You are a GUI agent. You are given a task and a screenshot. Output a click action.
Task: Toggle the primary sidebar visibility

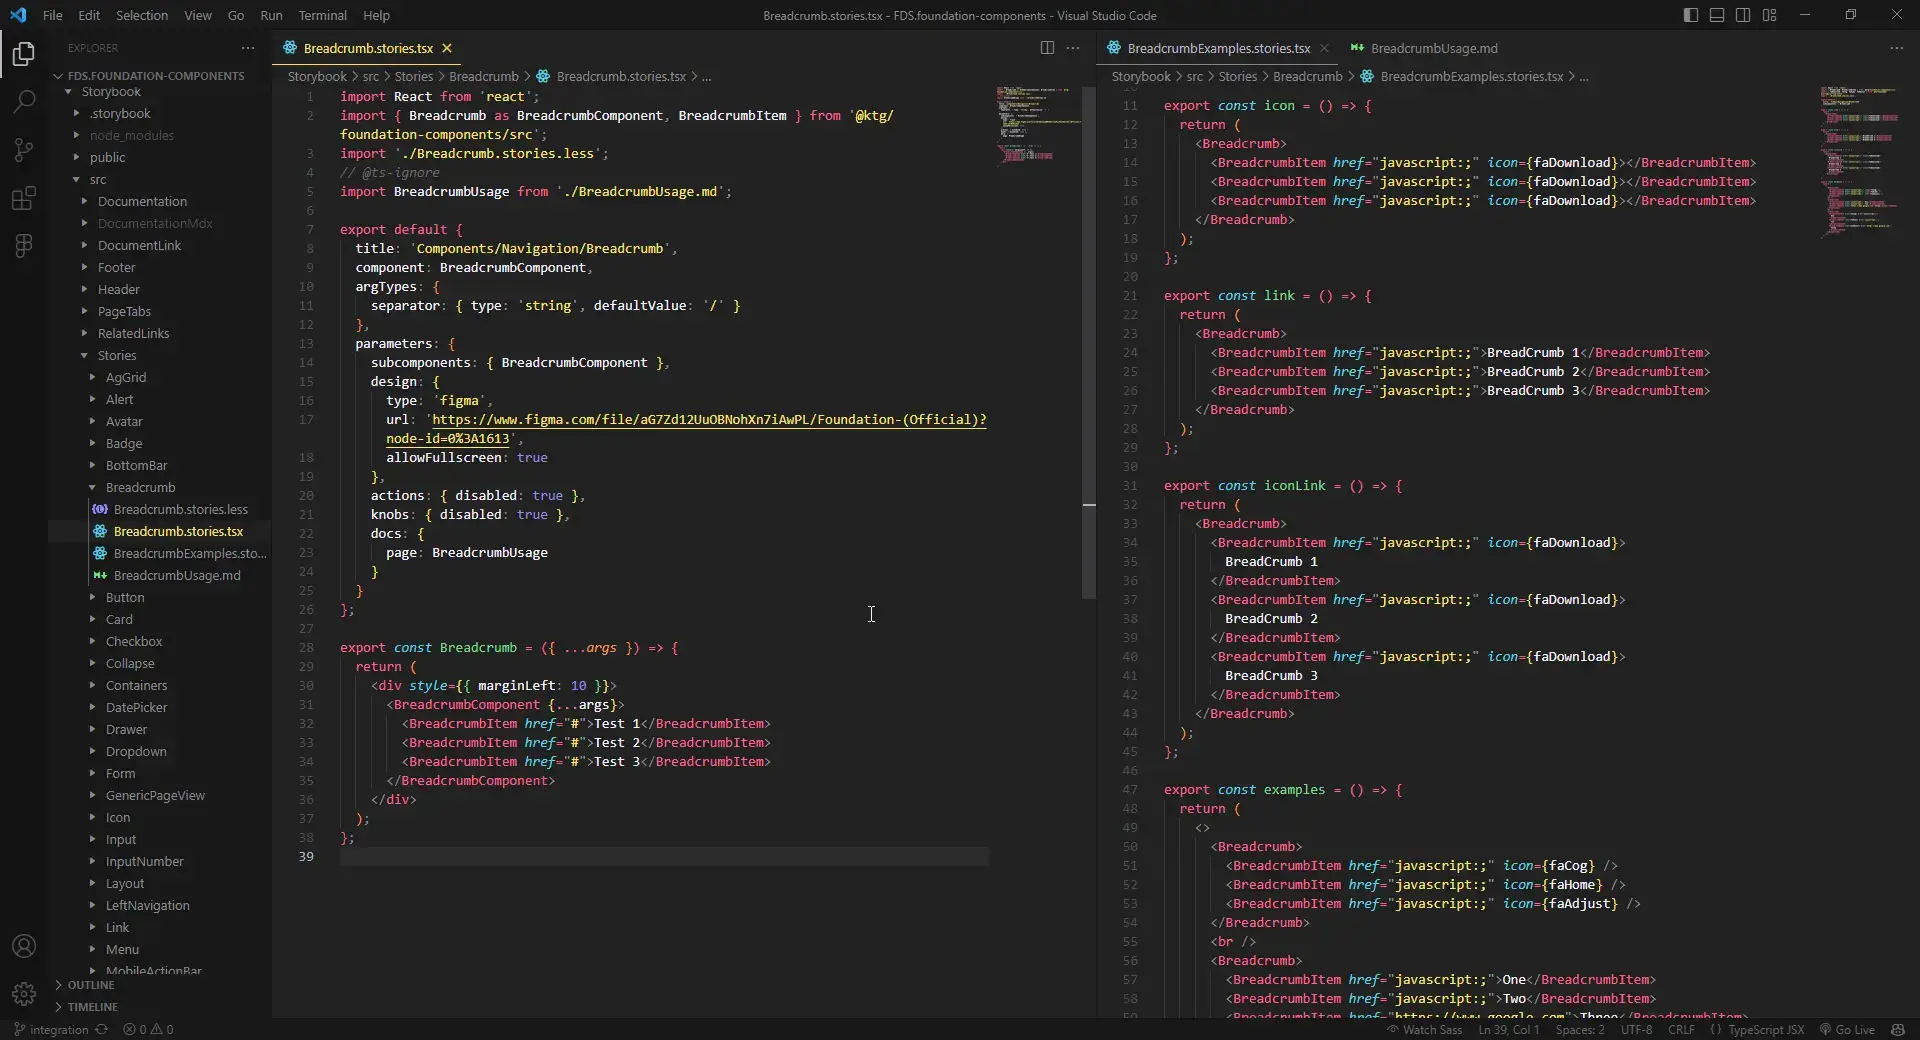pos(1690,15)
